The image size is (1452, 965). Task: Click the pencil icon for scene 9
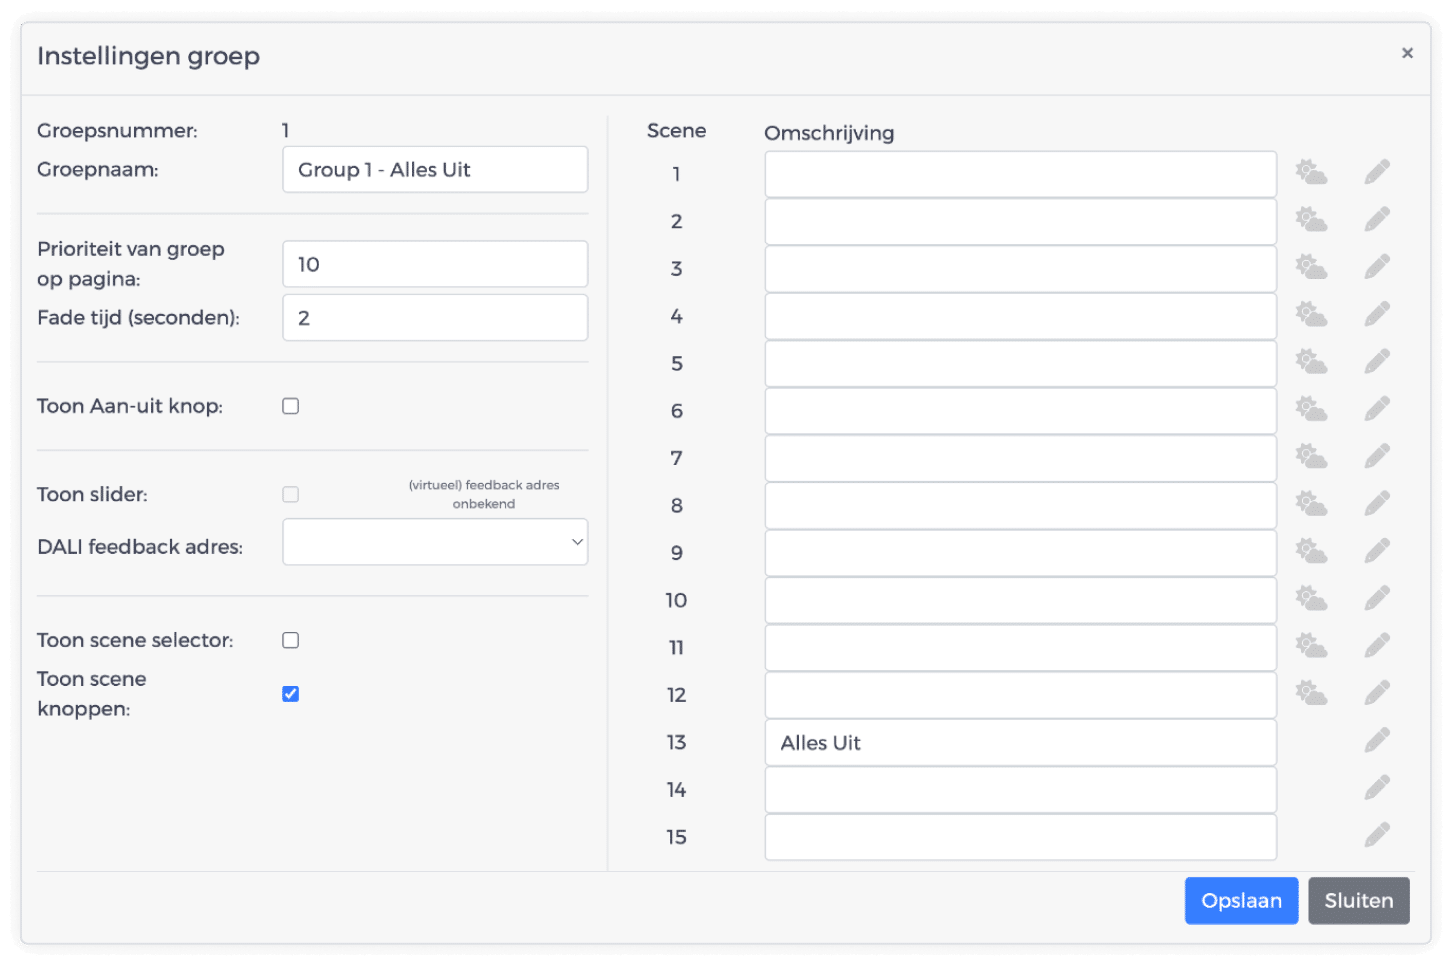click(1377, 550)
